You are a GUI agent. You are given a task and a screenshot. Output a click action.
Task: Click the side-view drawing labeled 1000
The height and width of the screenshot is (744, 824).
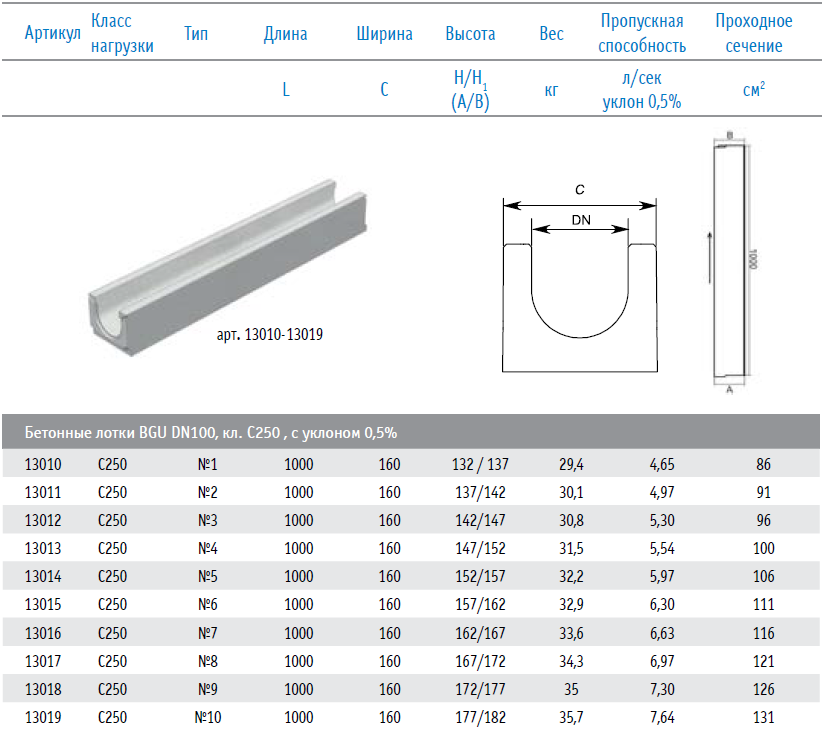point(732,262)
